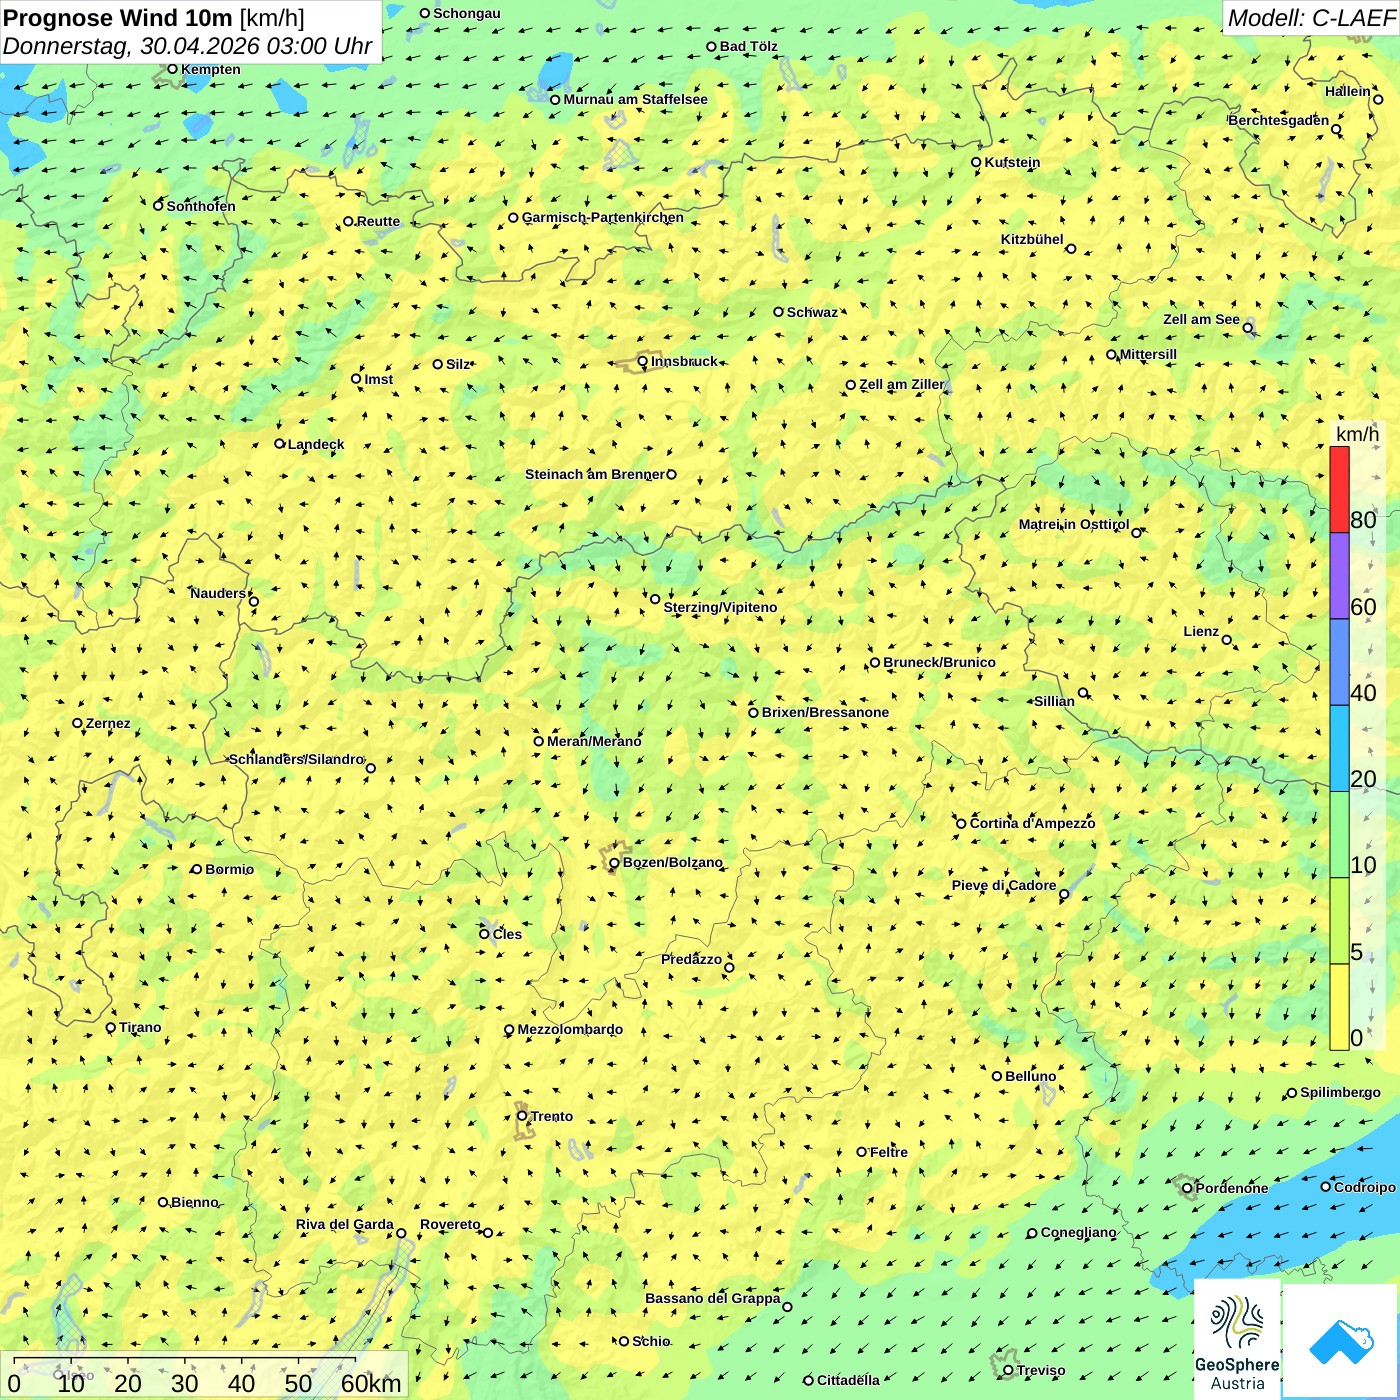The height and width of the screenshot is (1400, 1400).
Task: Click the Belluno city marker
Action: [x=996, y=1076]
